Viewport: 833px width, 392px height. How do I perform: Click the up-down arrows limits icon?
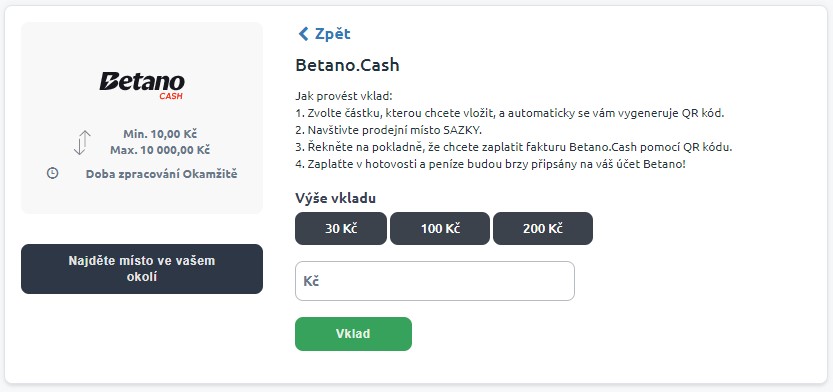[82, 142]
